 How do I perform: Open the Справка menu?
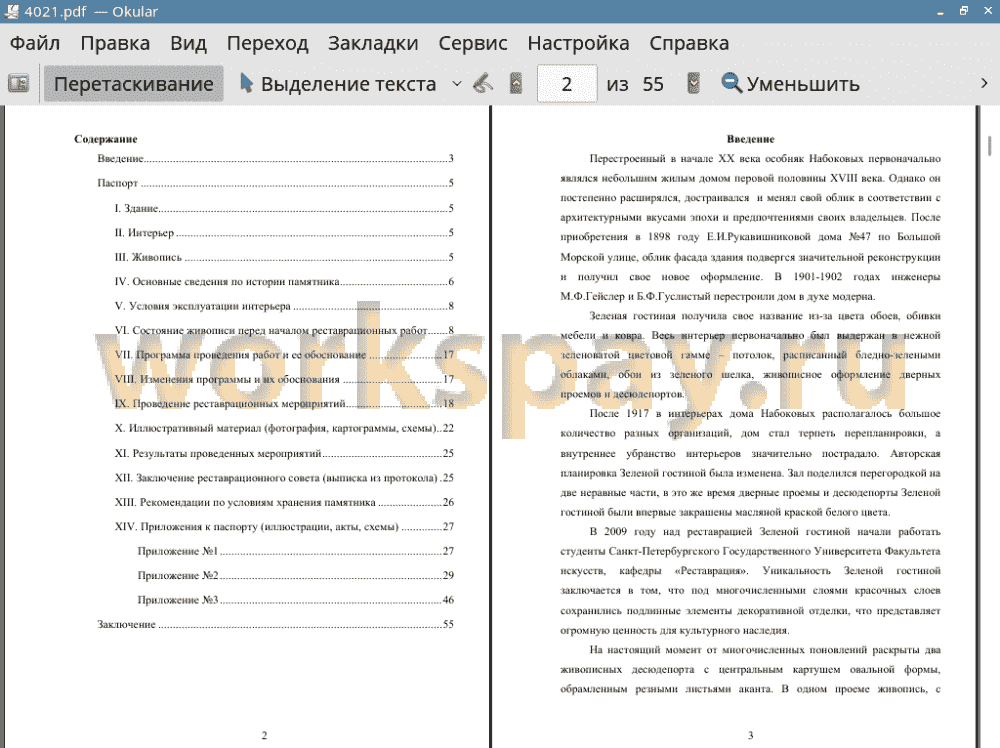[689, 43]
